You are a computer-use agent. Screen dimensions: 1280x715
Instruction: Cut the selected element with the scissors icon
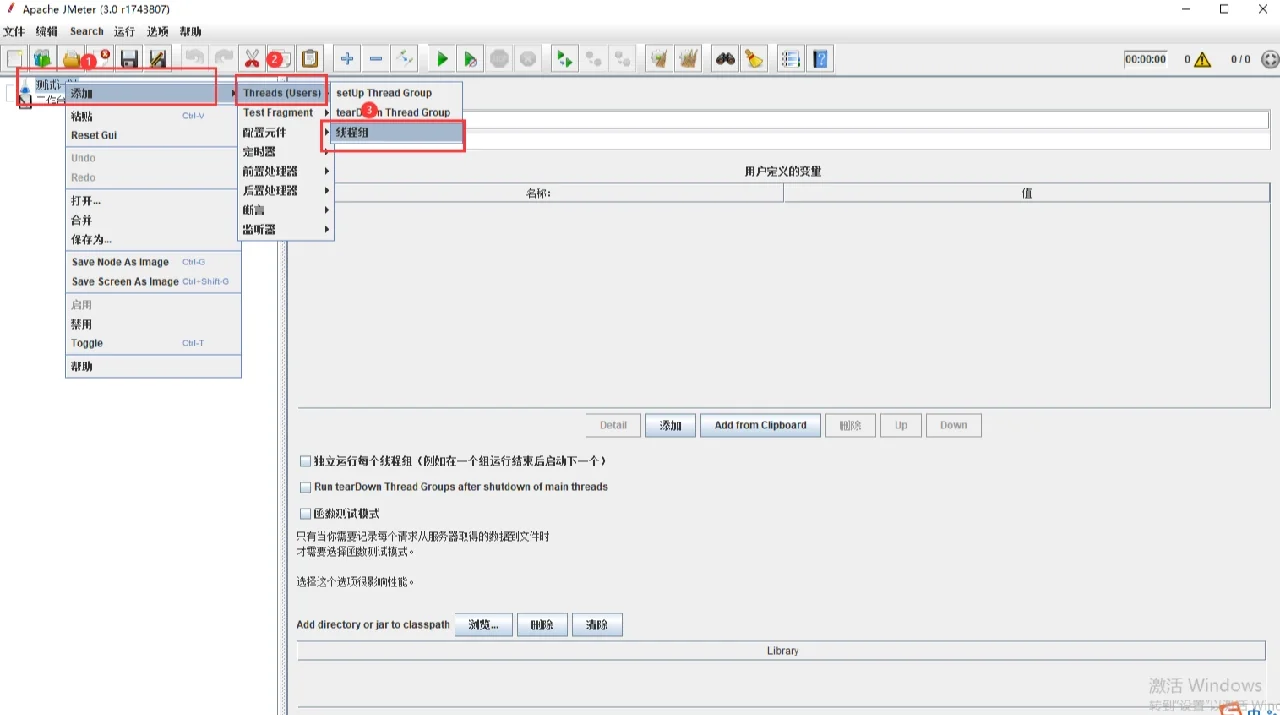tap(252, 58)
